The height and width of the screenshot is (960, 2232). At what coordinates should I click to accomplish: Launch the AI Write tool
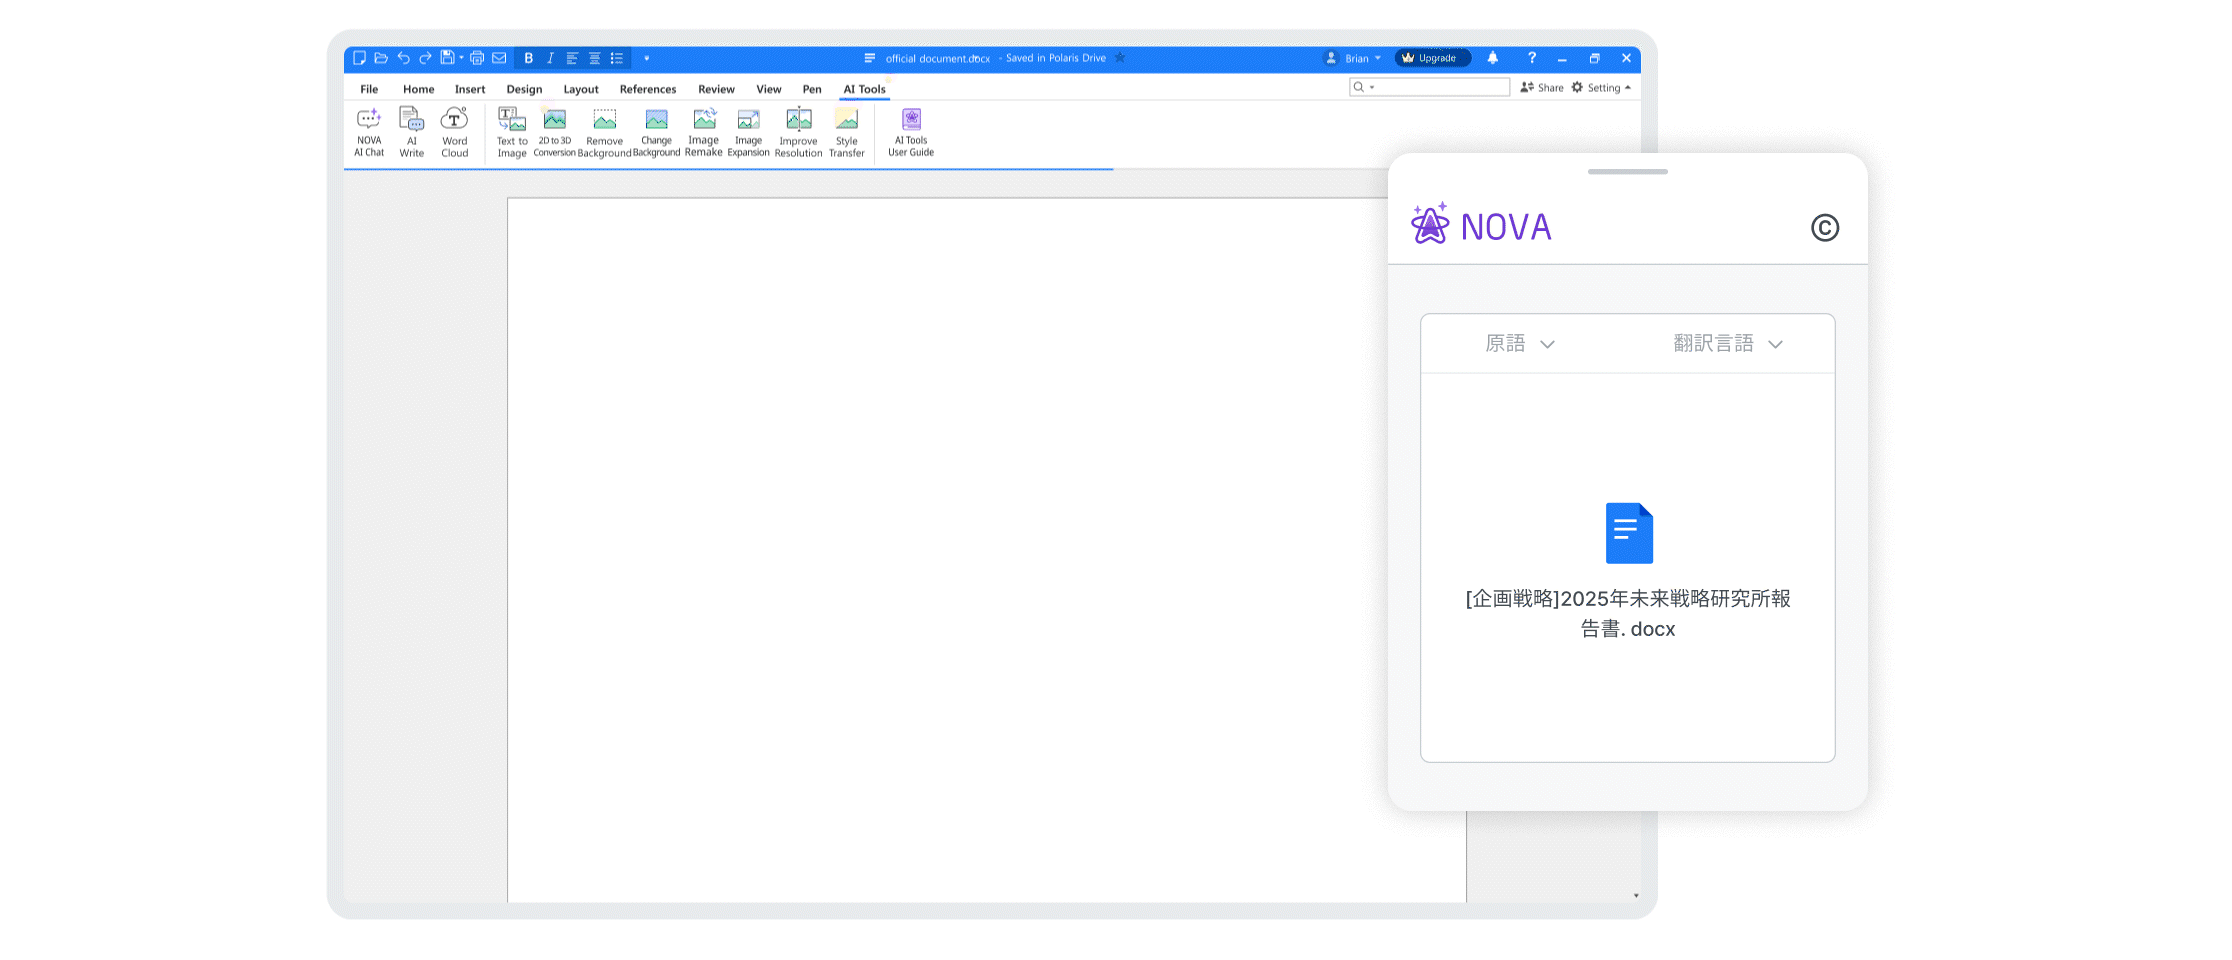coord(412,132)
